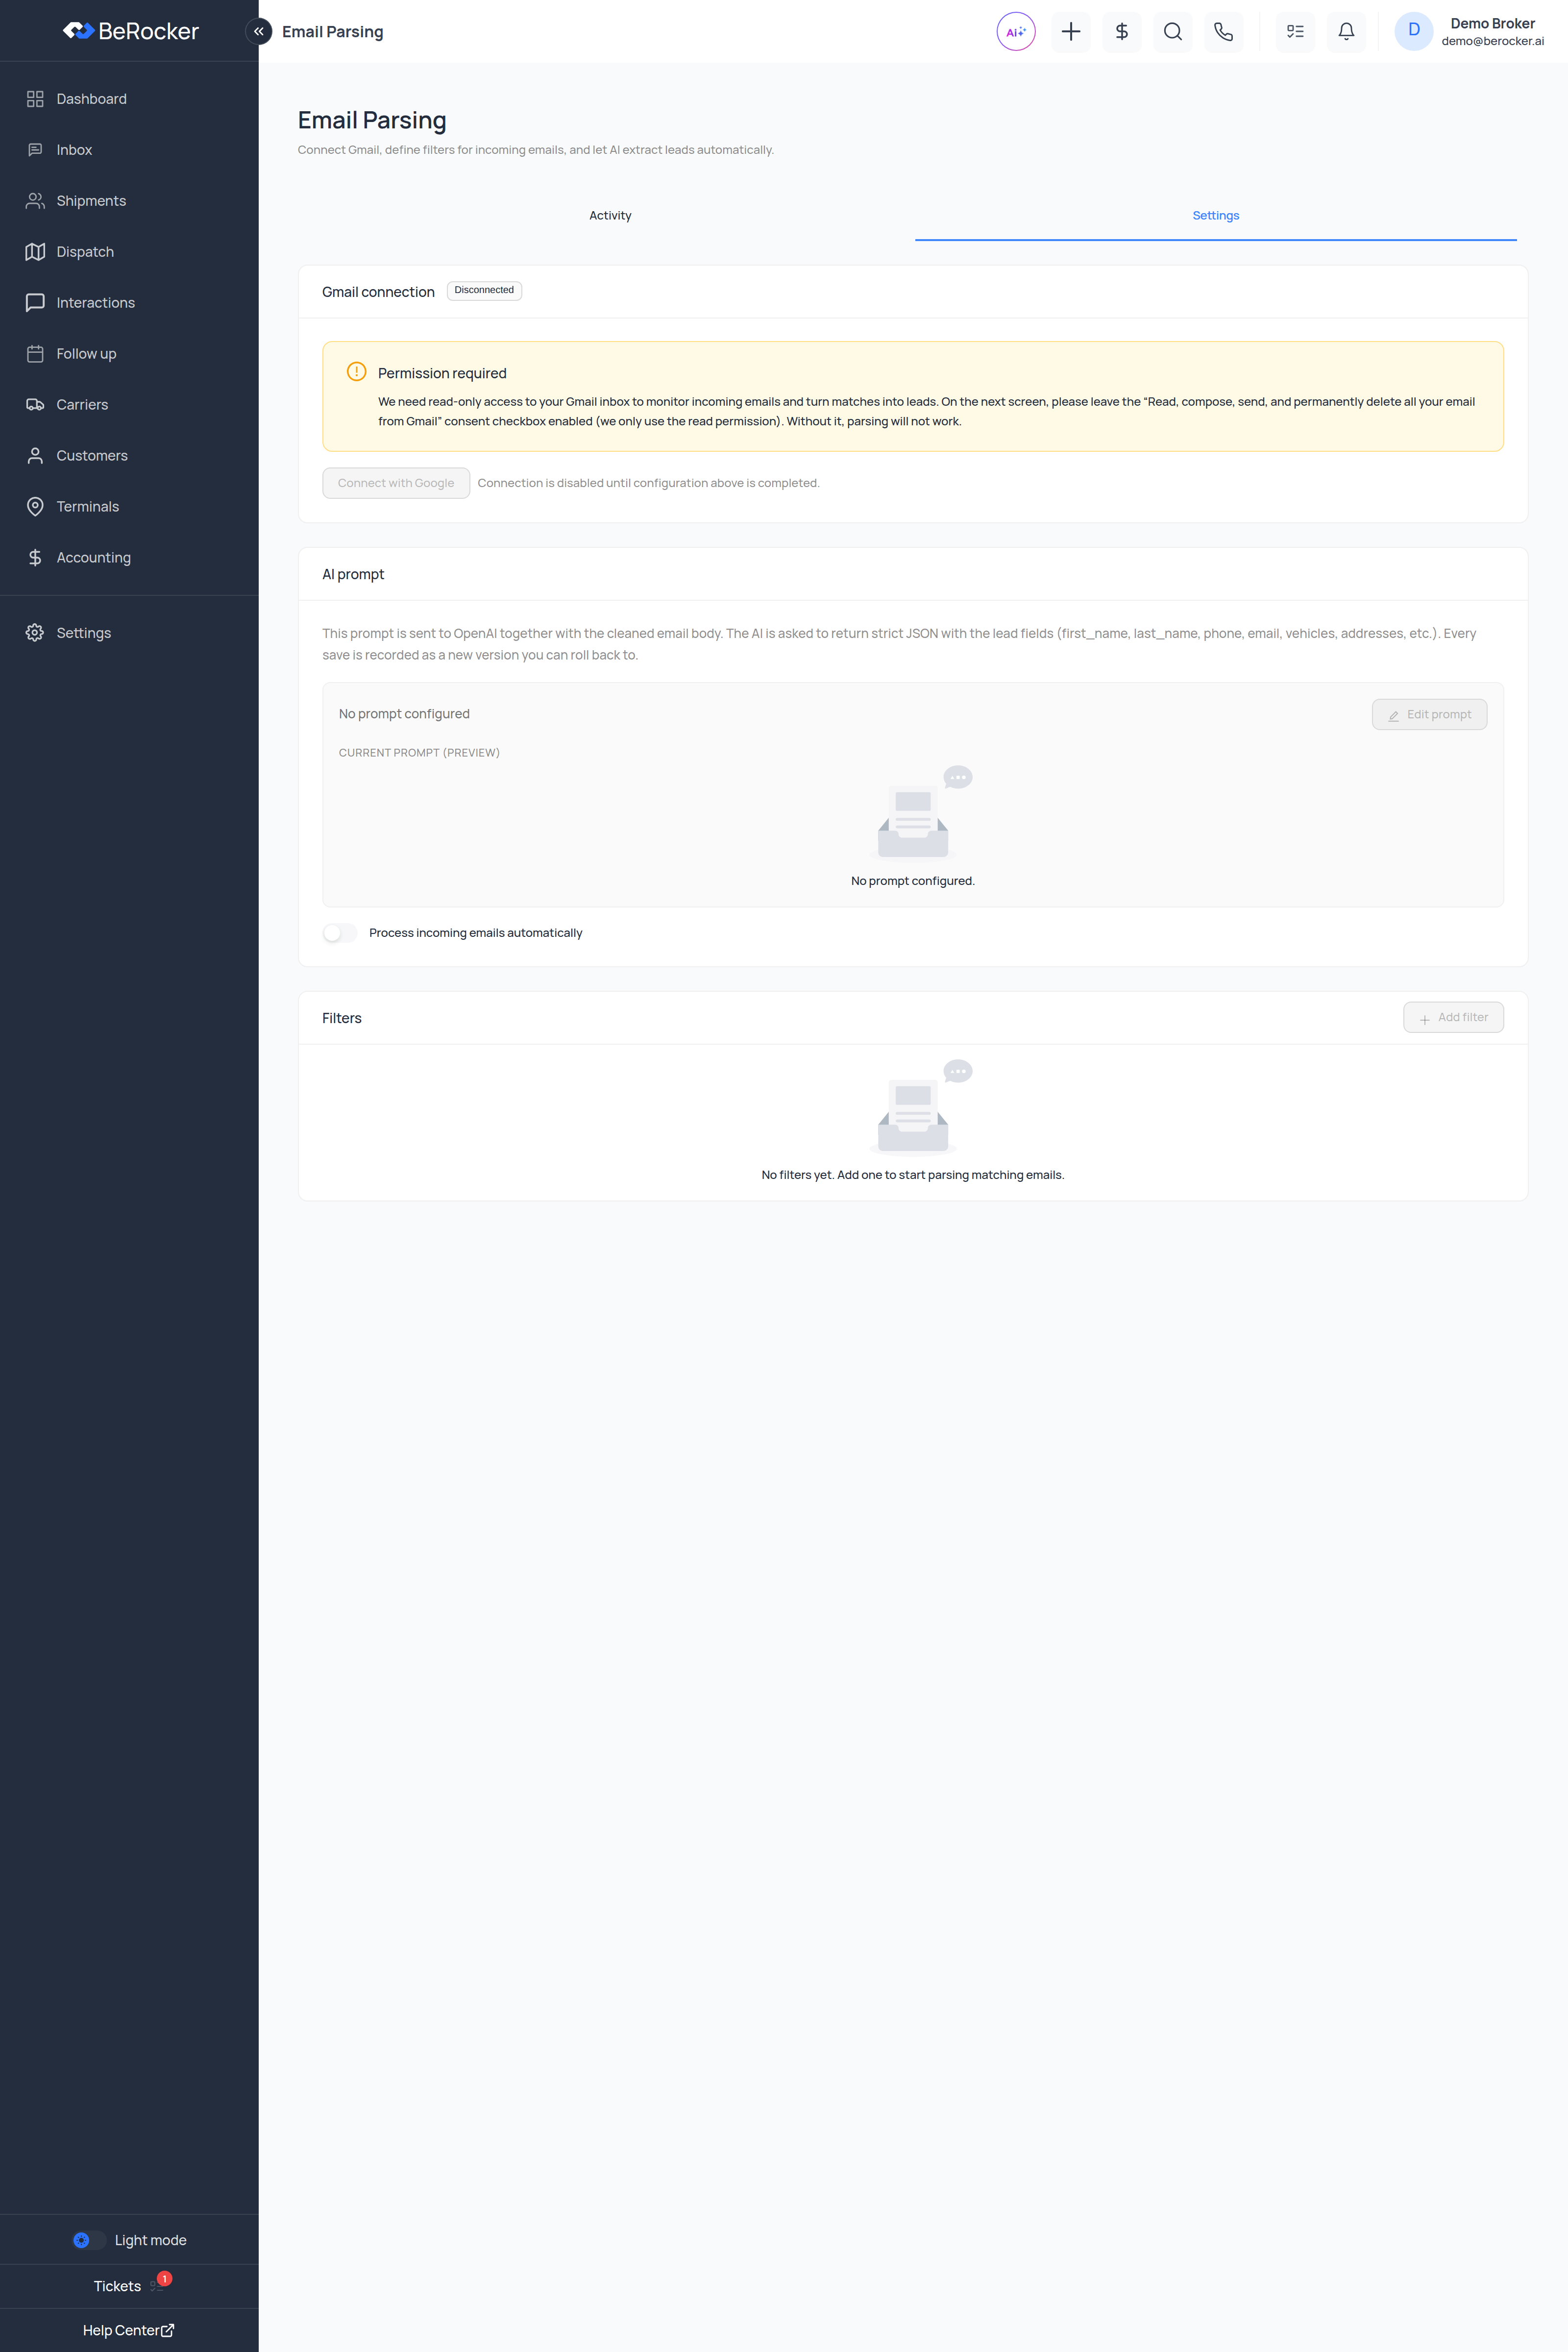Toggle Process incoming emails automatically
Viewport: 1568px width, 2352px height.
(x=340, y=933)
